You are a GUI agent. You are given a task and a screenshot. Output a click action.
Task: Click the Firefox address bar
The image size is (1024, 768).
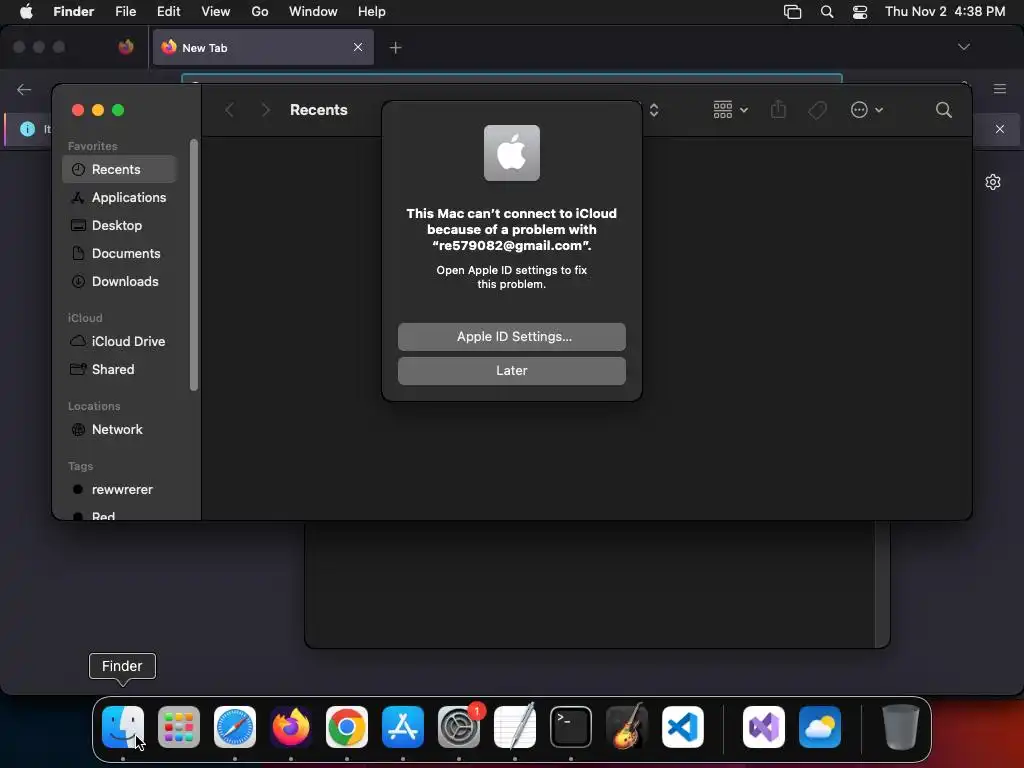(x=511, y=78)
